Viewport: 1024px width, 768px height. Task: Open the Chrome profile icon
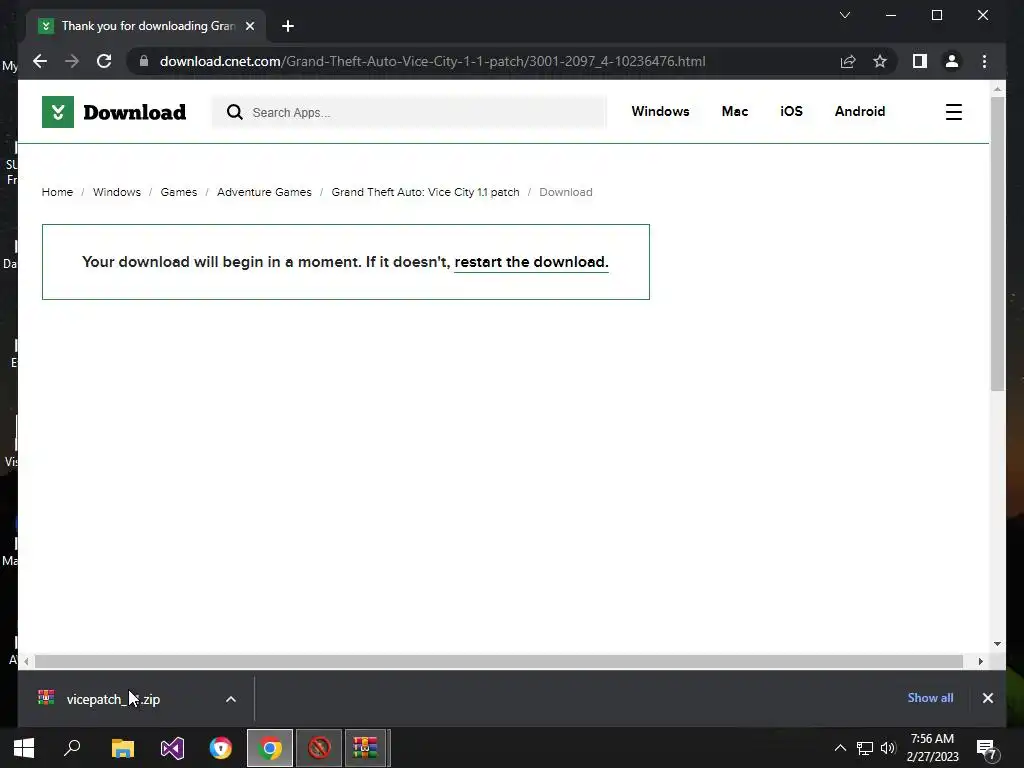click(952, 61)
